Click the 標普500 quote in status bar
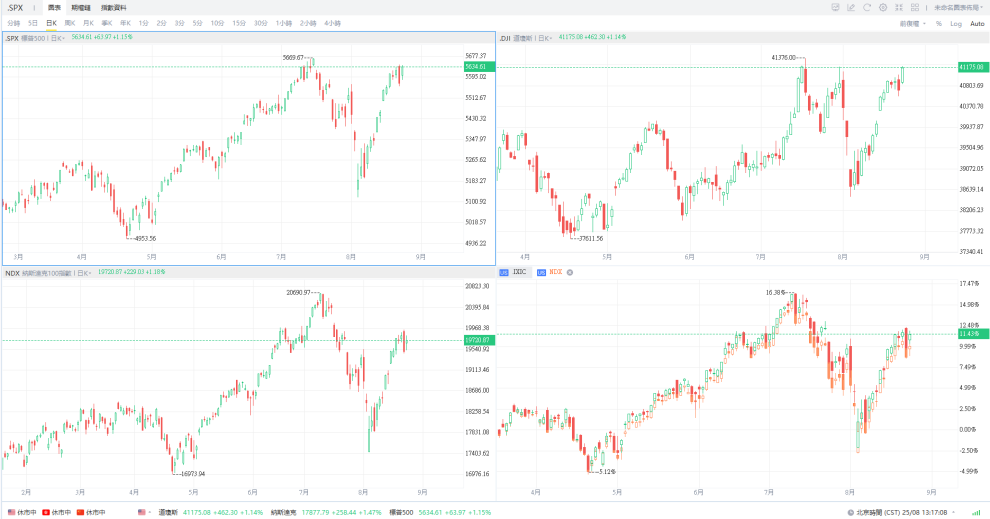This screenshot has height=519, width=990. (439, 512)
